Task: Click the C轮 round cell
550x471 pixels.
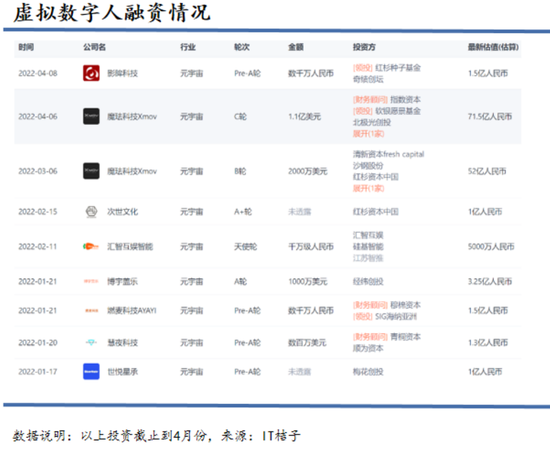Action: [x=240, y=116]
